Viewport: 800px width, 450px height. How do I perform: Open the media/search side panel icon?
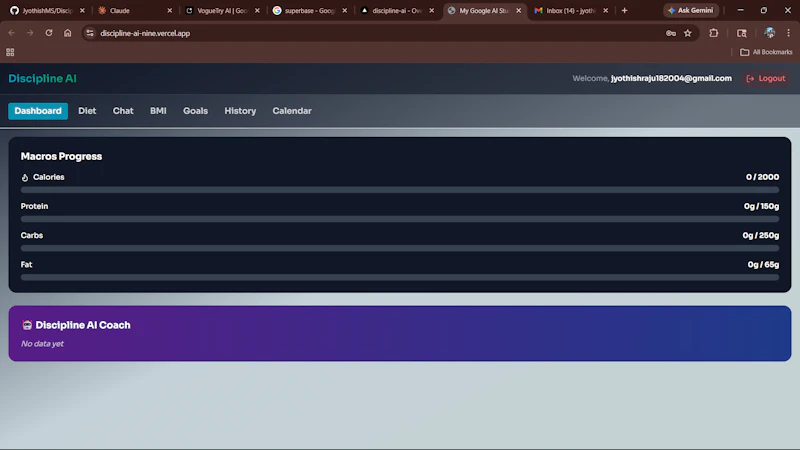pyautogui.click(x=742, y=33)
